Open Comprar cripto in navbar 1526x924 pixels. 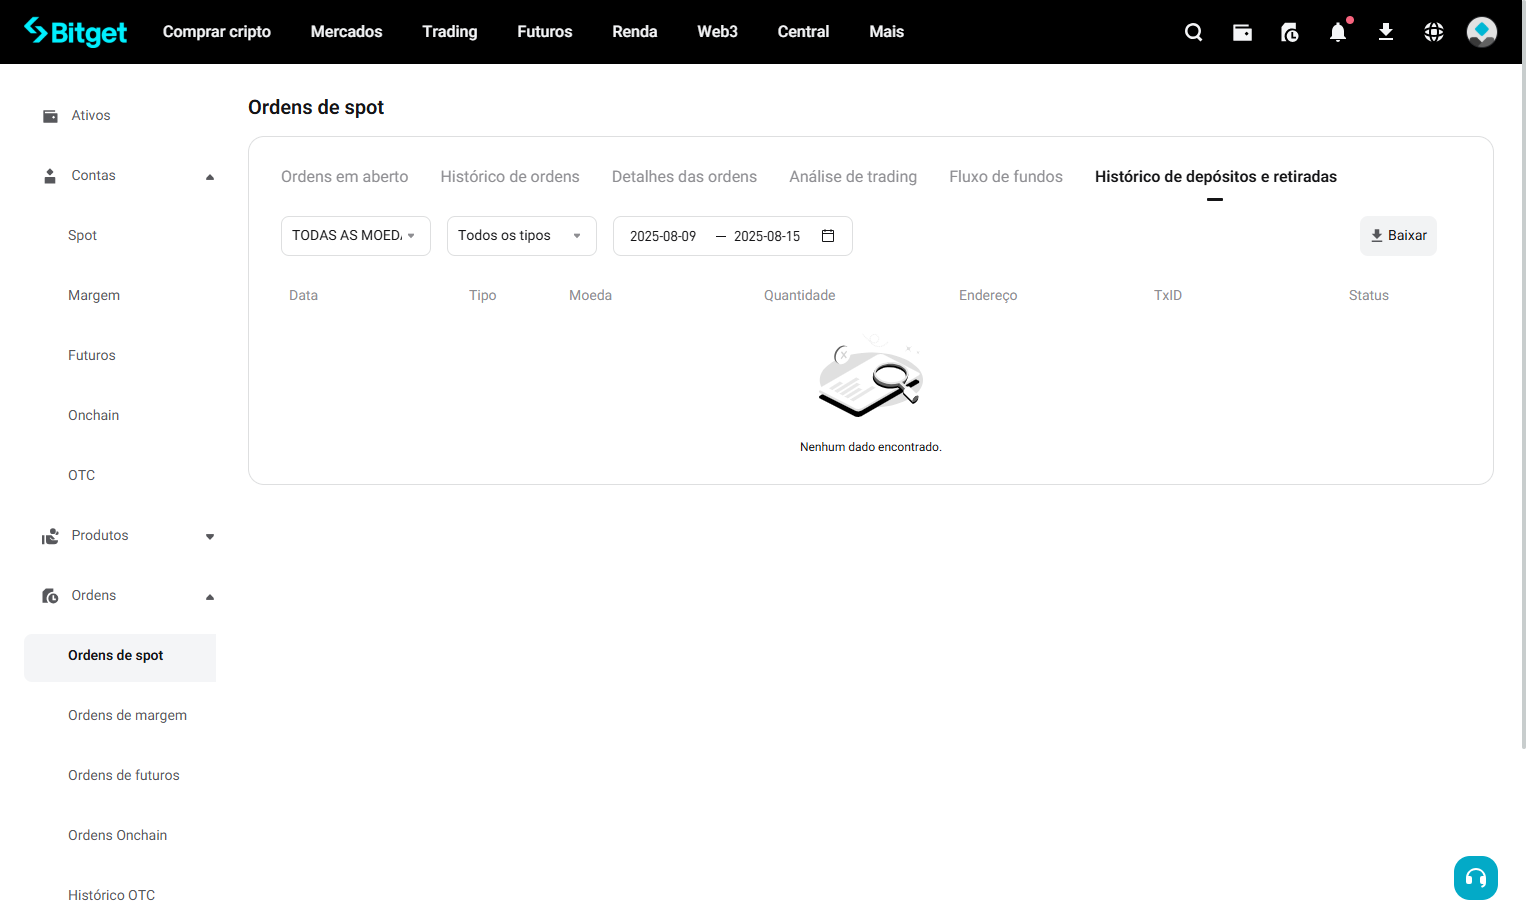tap(217, 32)
